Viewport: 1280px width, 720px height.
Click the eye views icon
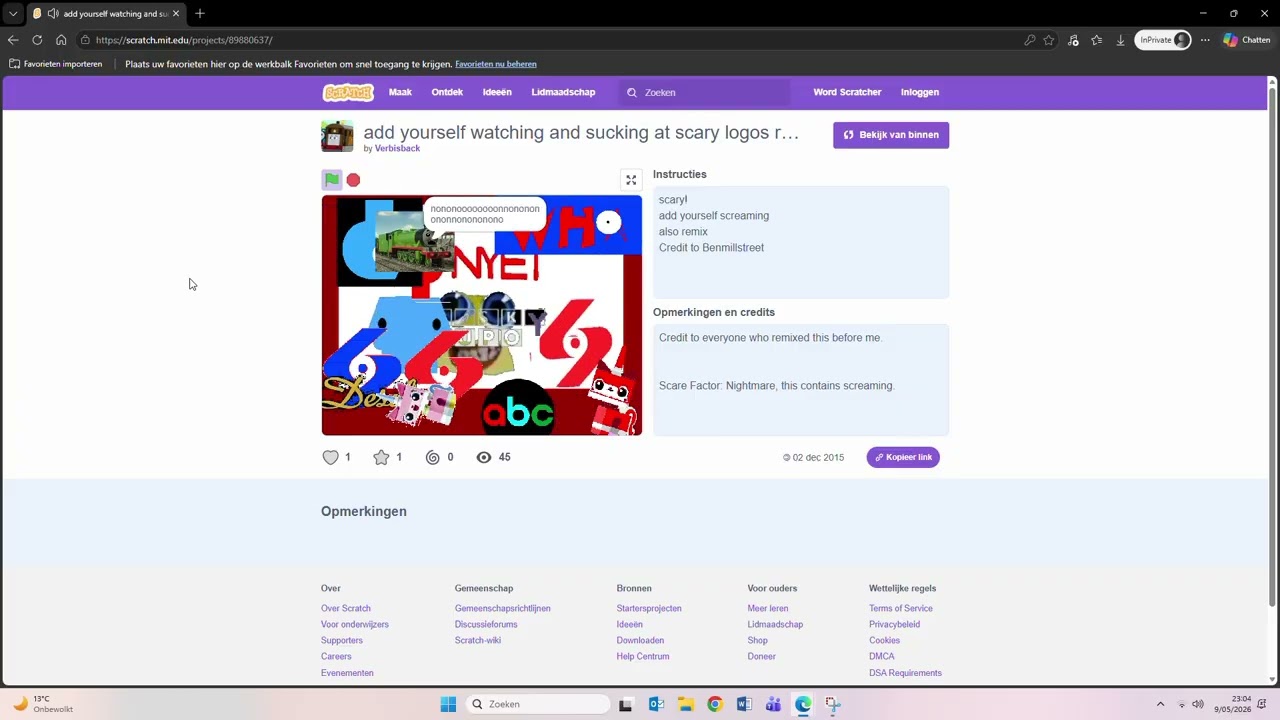point(484,457)
